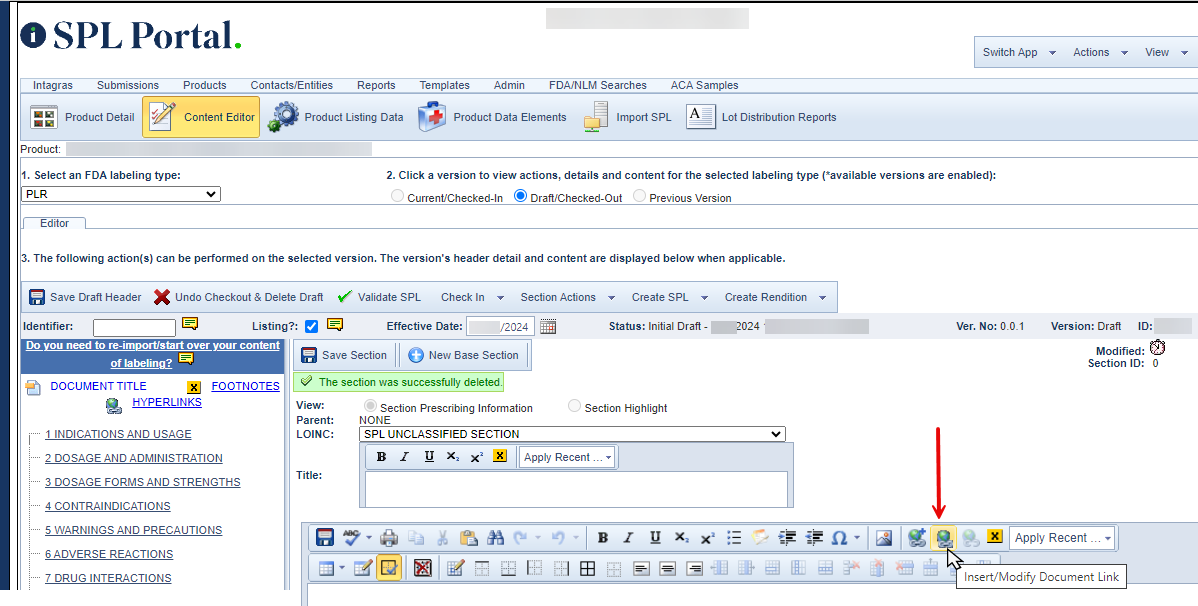This screenshot has width=1198, height=606.
Task: Click the insert new hyperlink globe-plus icon
Action: click(917, 538)
